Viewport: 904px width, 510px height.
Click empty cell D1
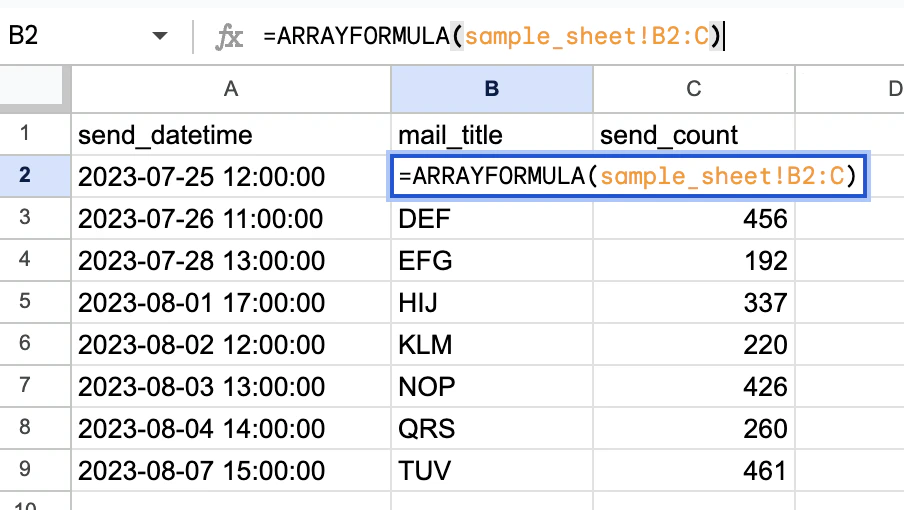point(850,134)
